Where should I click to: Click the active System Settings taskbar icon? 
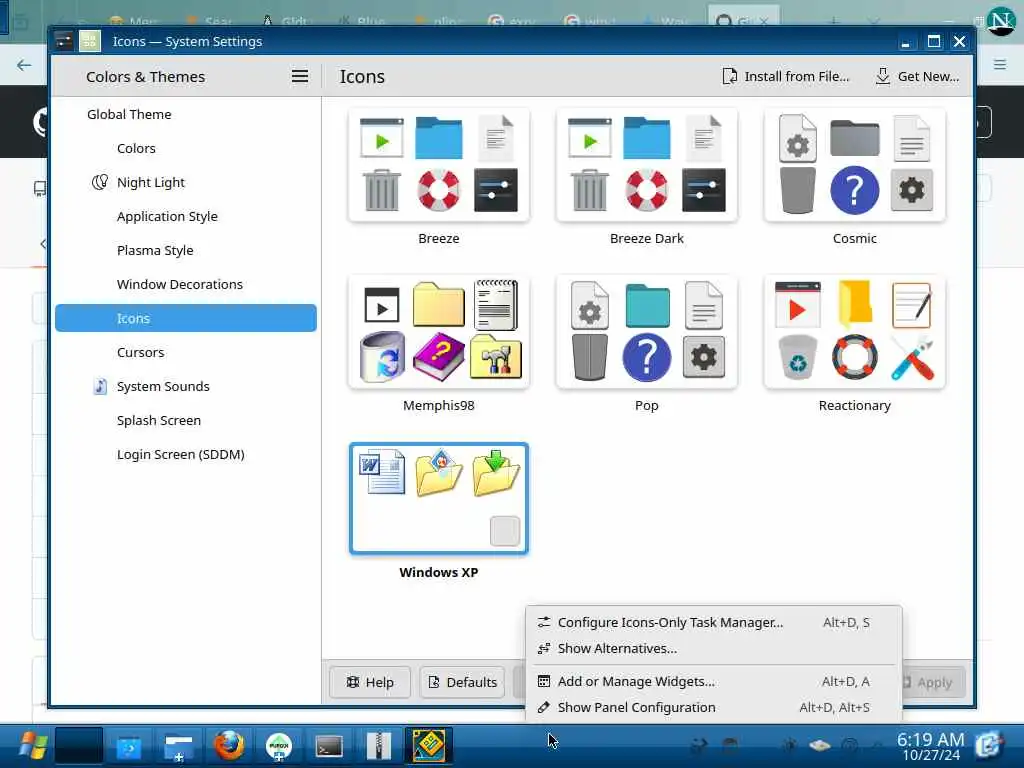[x=428, y=745]
